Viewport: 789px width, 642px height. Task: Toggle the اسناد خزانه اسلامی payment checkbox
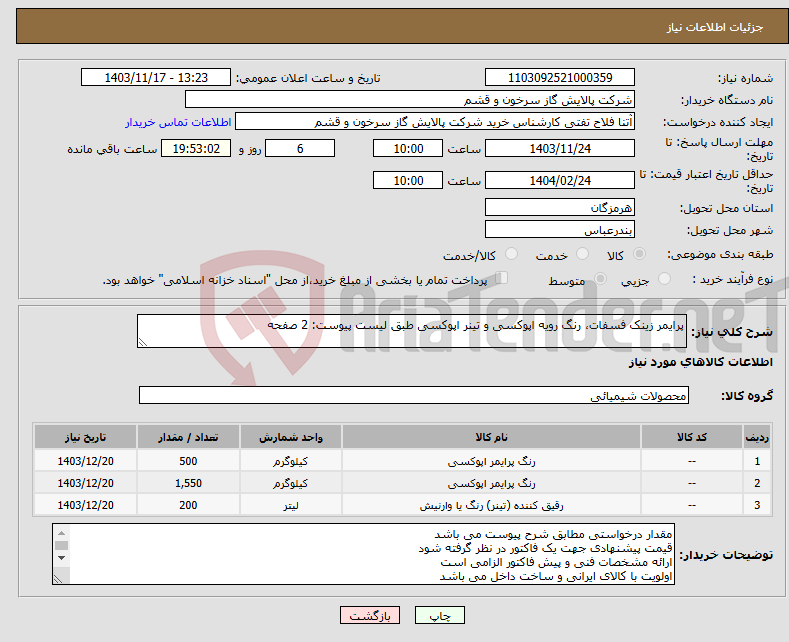pos(501,278)
